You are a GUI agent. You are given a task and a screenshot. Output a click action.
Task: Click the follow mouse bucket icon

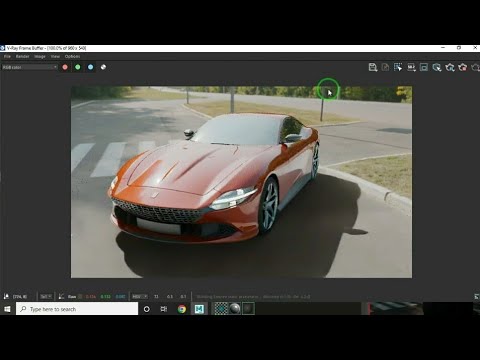click(411, 68)
